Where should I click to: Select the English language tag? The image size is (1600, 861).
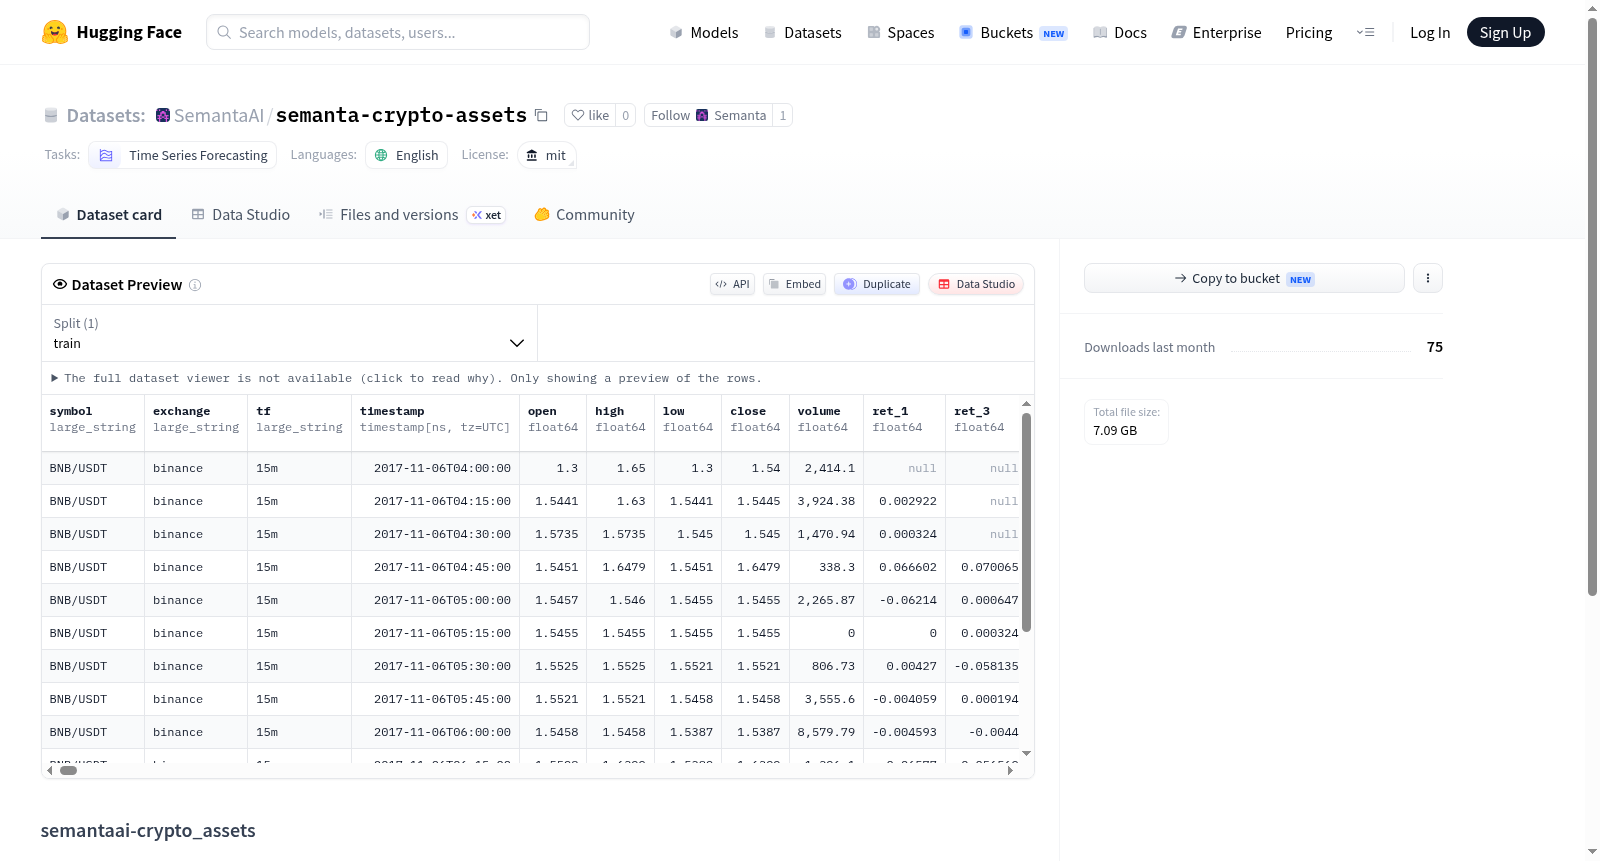406,155
